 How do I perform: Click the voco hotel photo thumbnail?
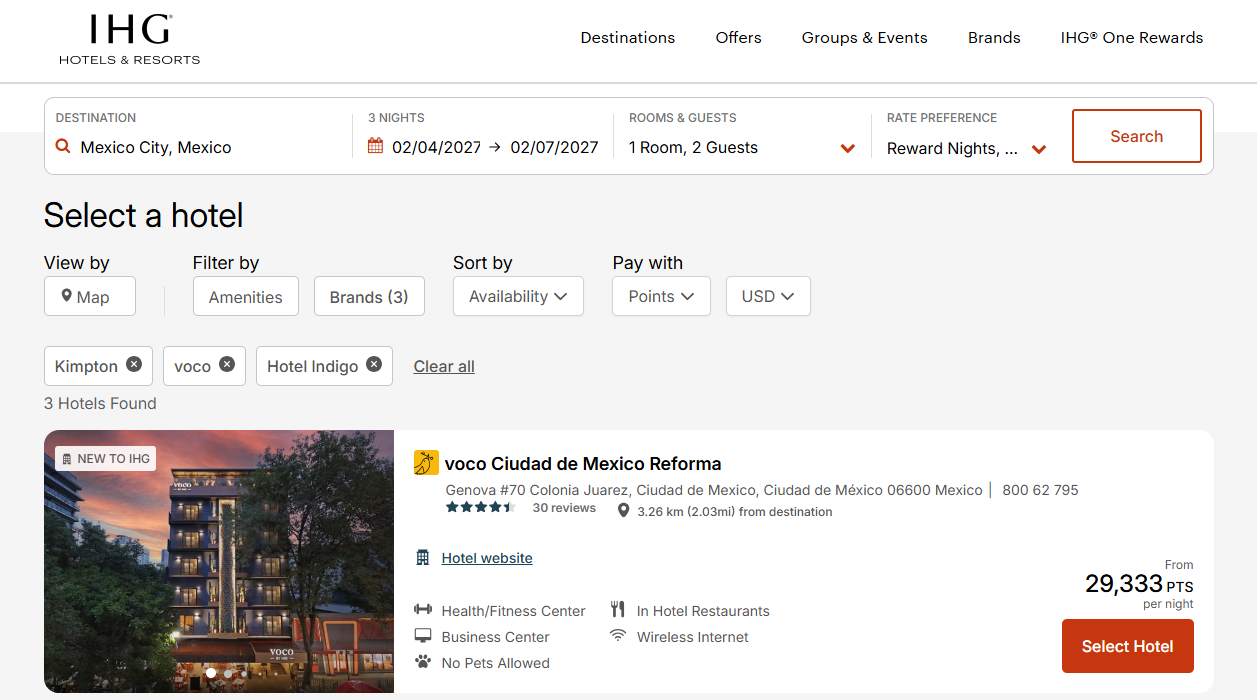[219, 561]
